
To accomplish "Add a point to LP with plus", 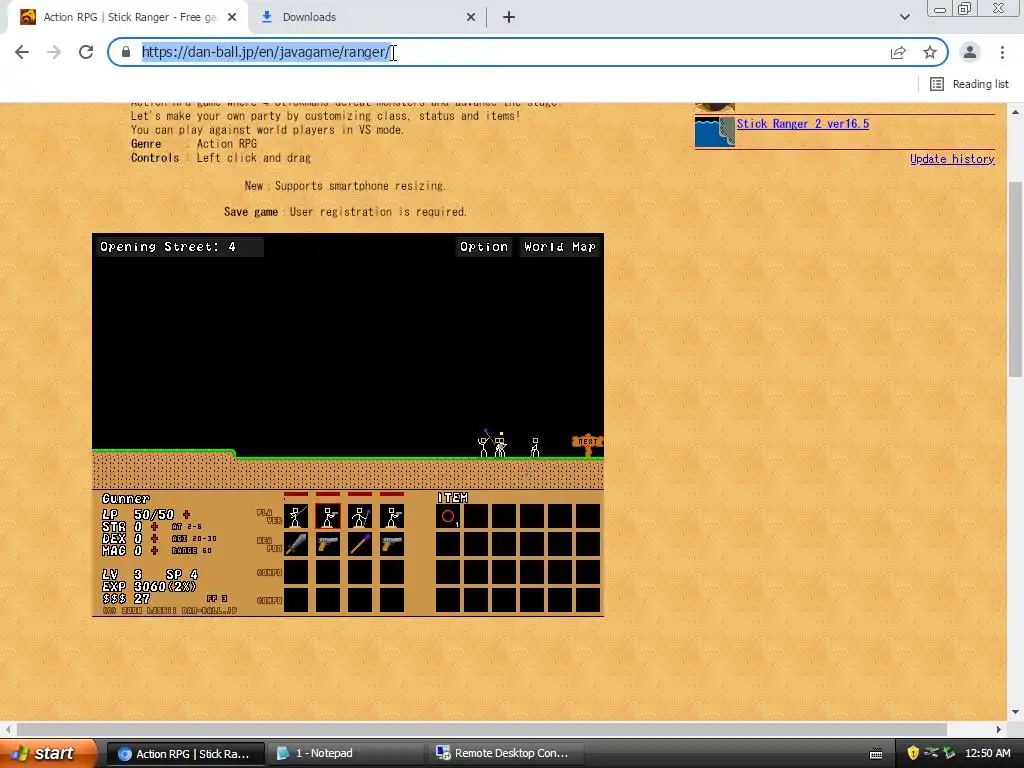I will point(186,515).
